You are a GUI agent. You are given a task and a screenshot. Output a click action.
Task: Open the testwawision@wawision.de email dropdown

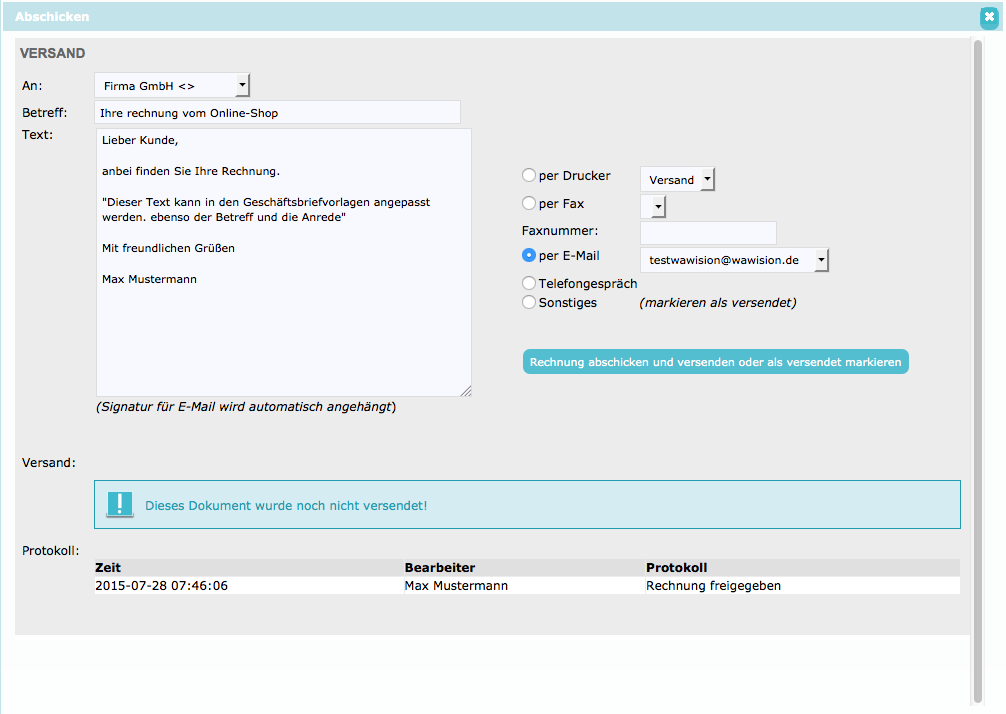(735, 260)
